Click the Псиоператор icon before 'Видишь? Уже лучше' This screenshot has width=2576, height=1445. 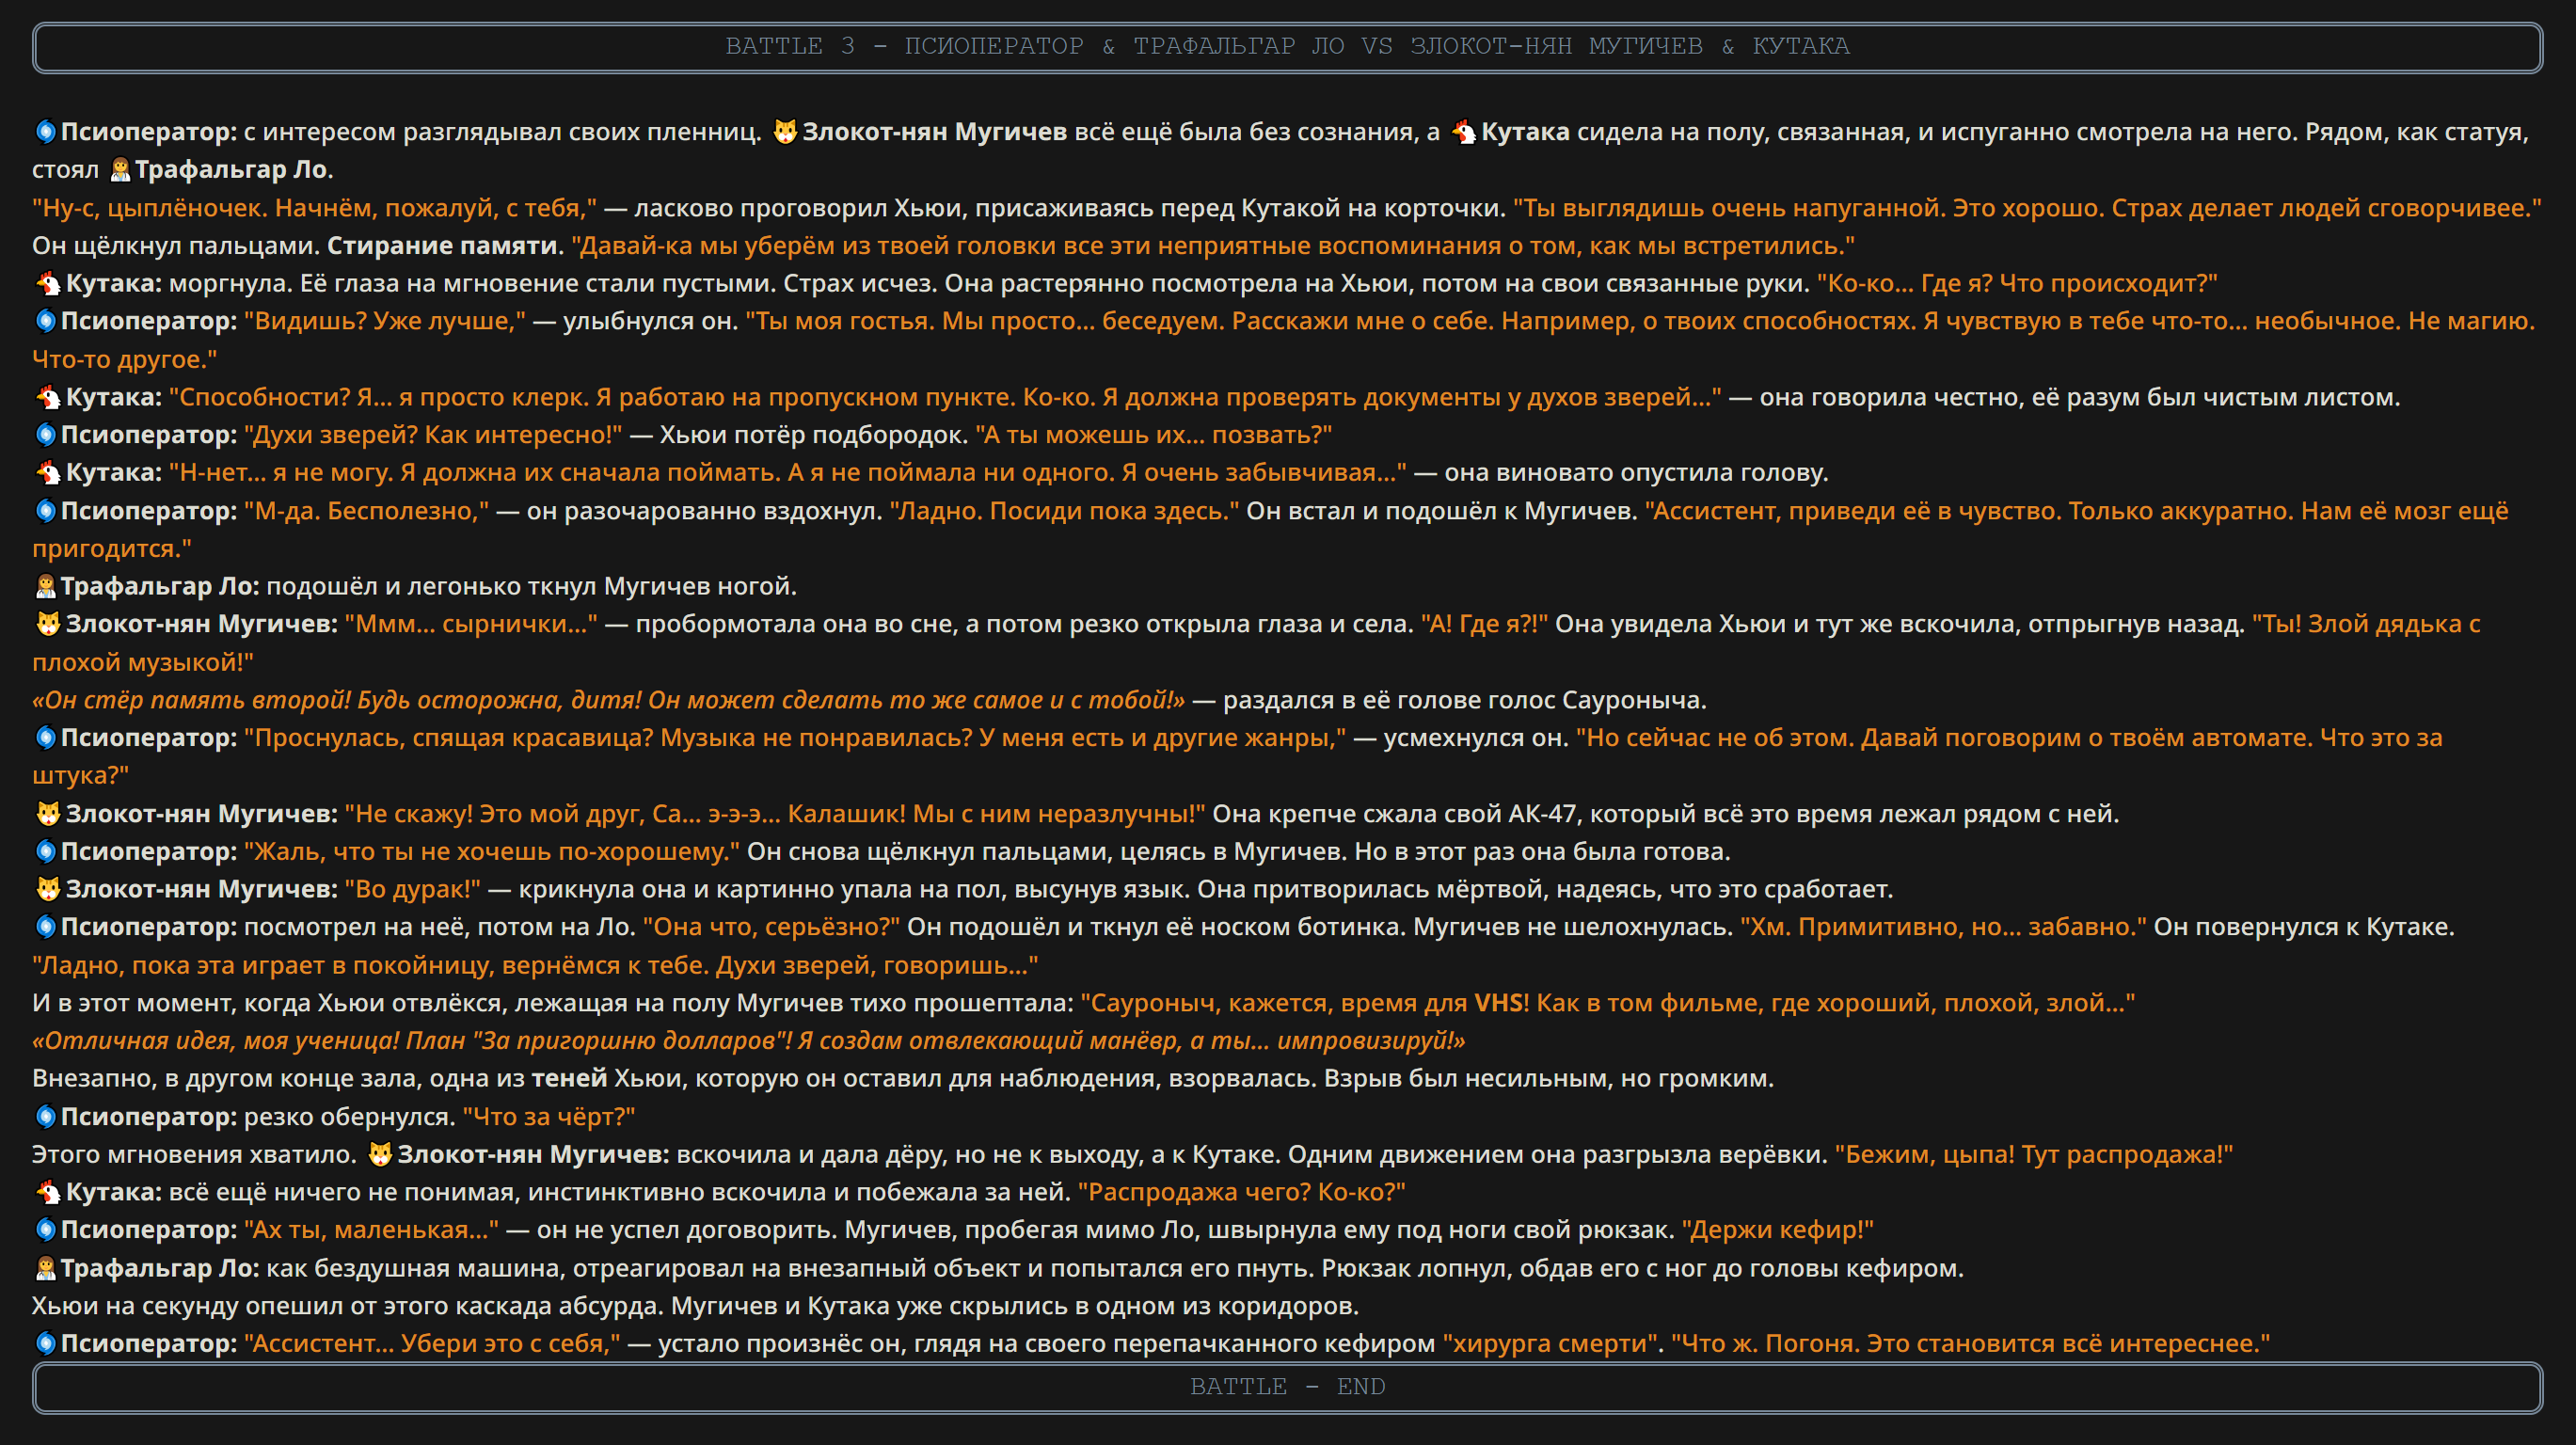[46, 321]
